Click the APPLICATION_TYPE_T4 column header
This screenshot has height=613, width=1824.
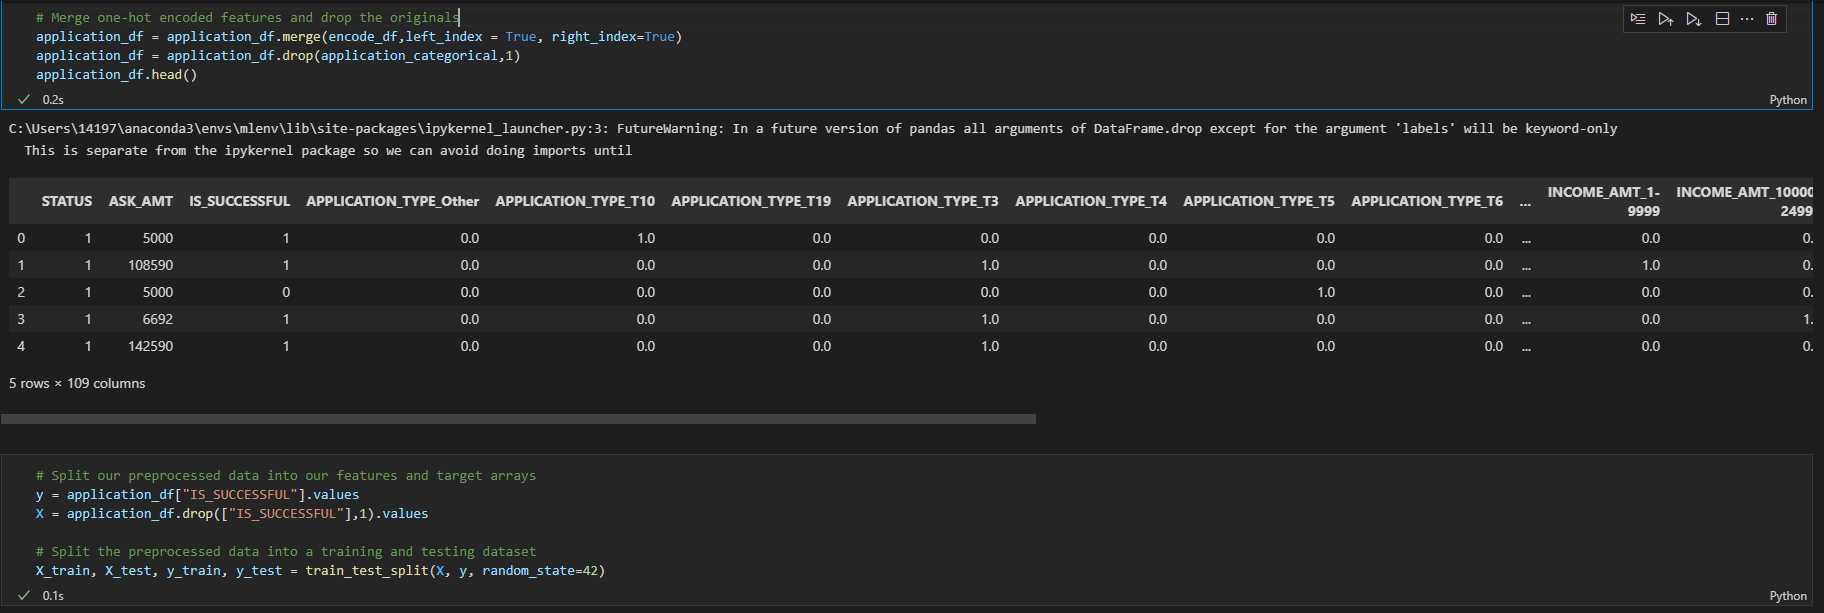[x=1091, y=201]
